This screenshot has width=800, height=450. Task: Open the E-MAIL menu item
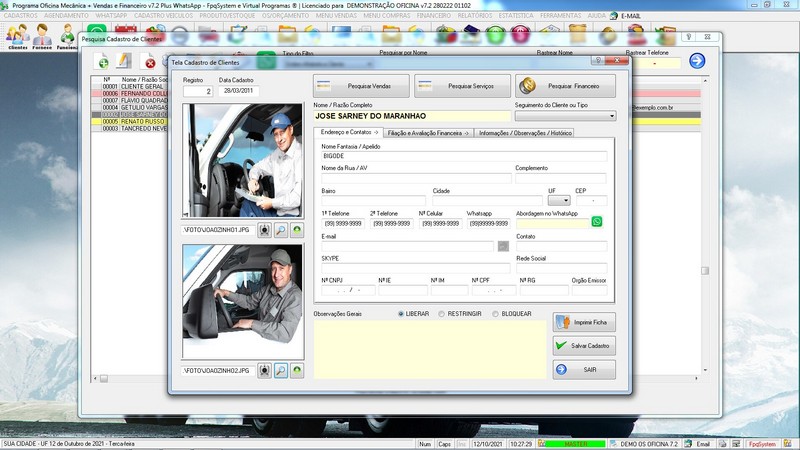pyautogui.click(x=632, y=17)
